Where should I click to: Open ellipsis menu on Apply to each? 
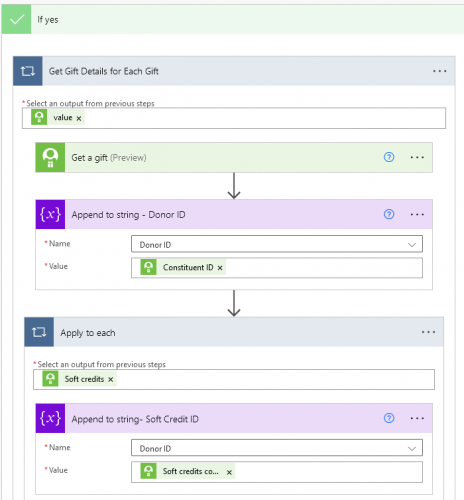point(428,332)
